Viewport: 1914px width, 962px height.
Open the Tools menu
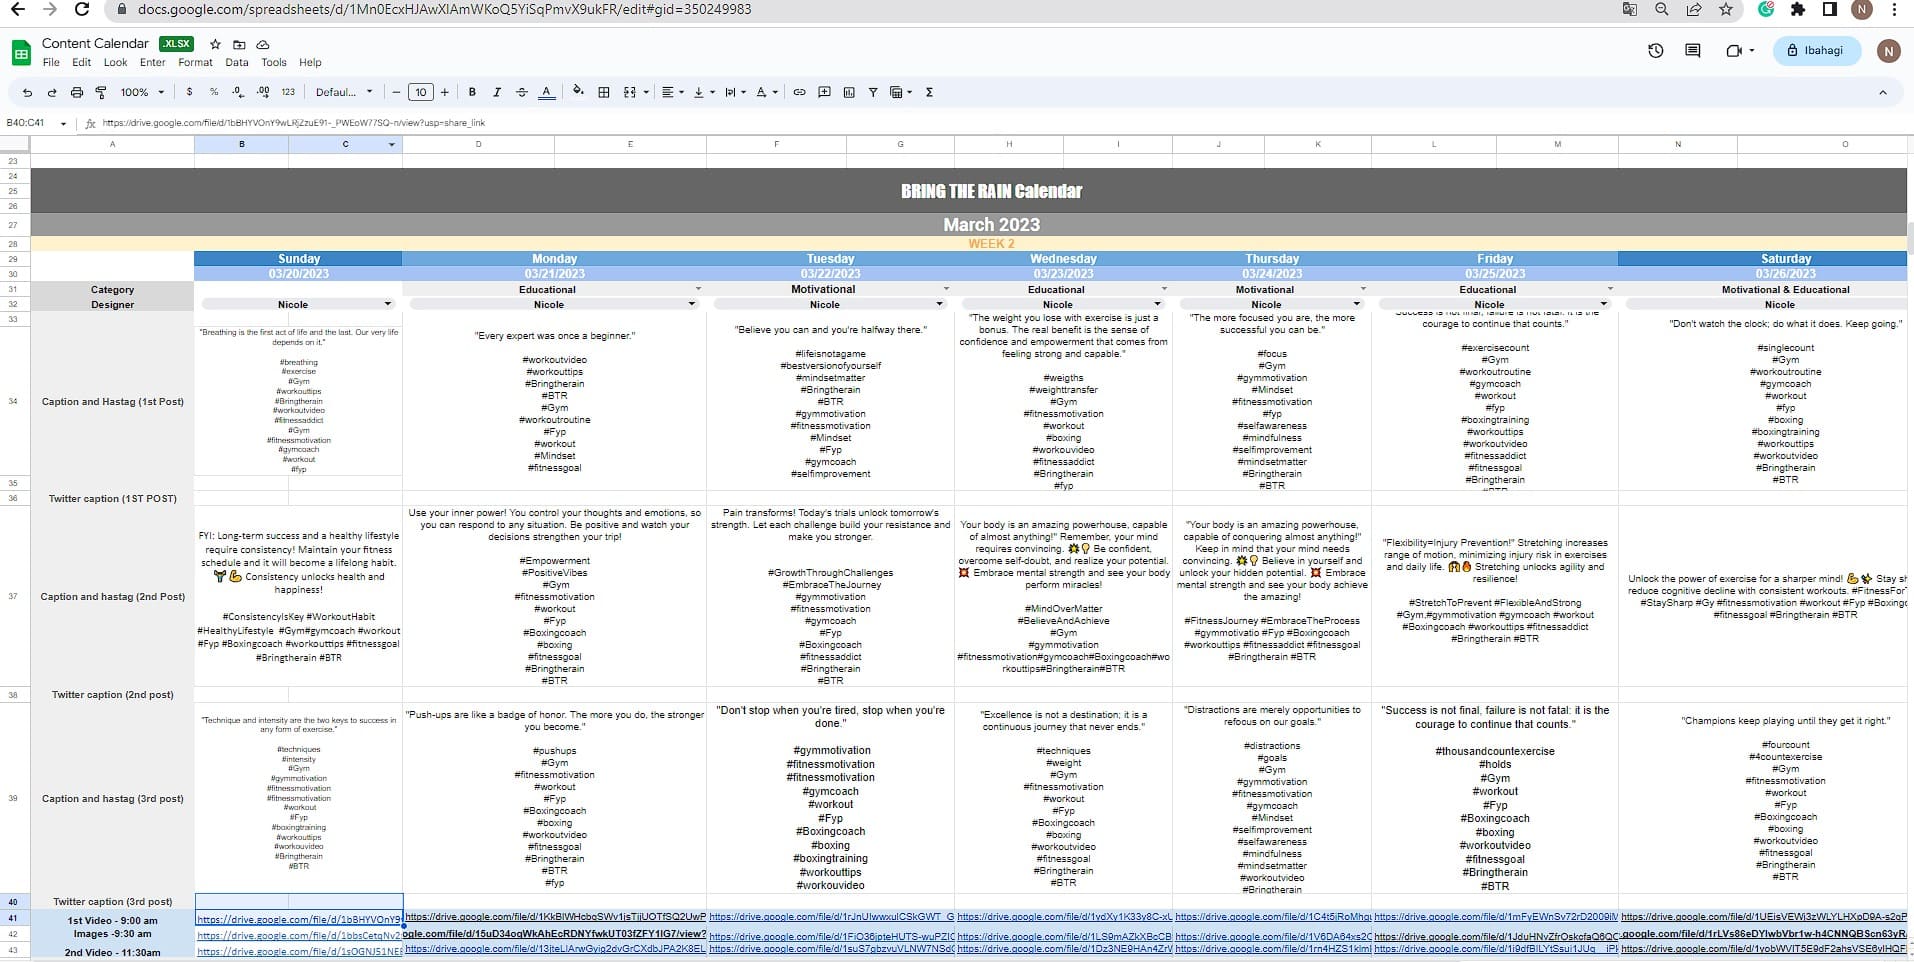point(274,62)
